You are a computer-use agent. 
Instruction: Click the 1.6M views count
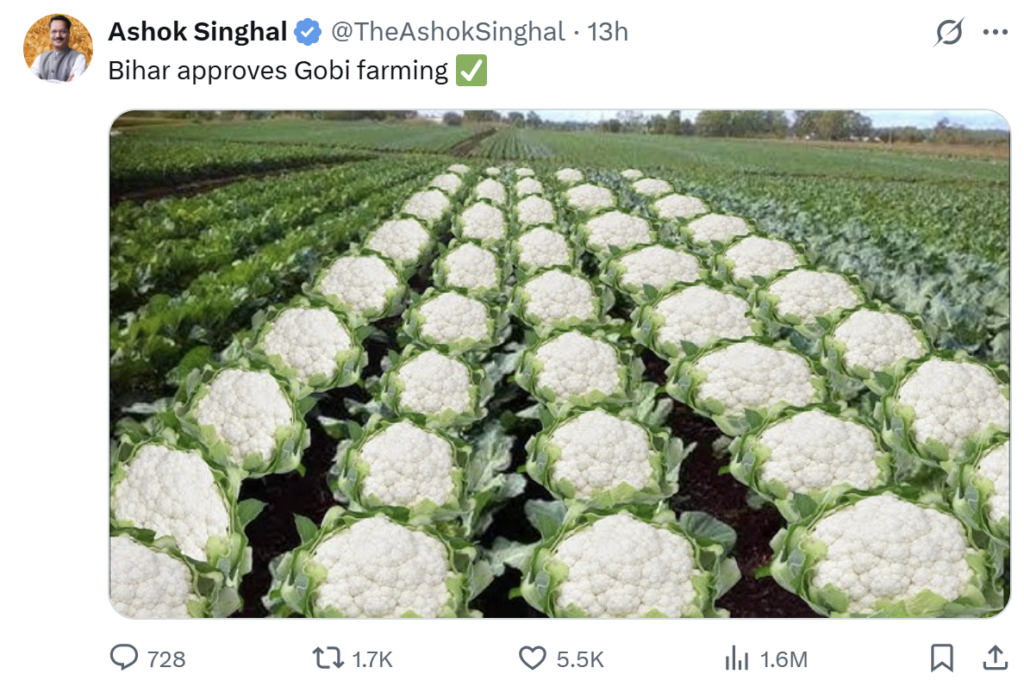tap(784, 659)
